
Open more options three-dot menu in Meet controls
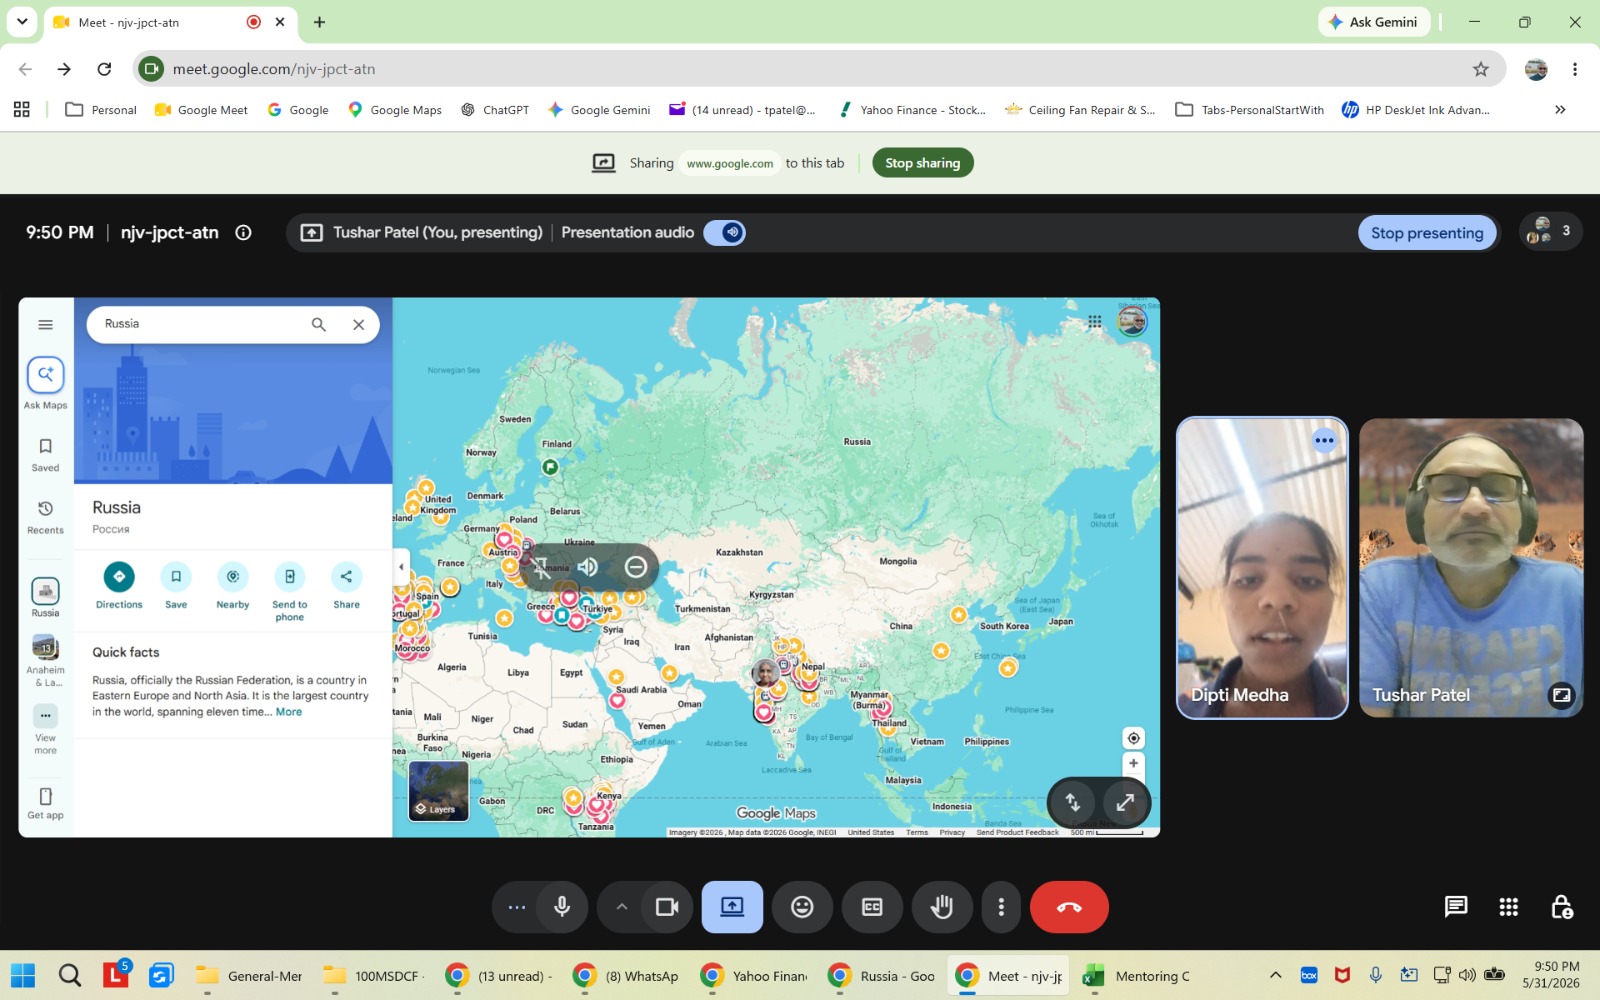pos(1001,907)
